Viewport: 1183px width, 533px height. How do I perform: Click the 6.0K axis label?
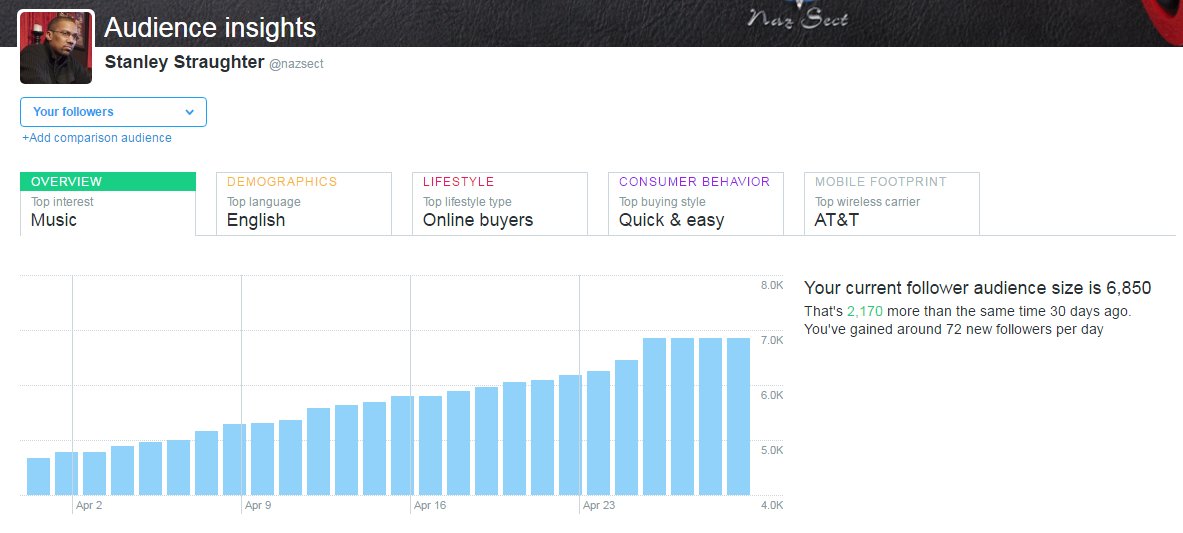coord(772,396)
